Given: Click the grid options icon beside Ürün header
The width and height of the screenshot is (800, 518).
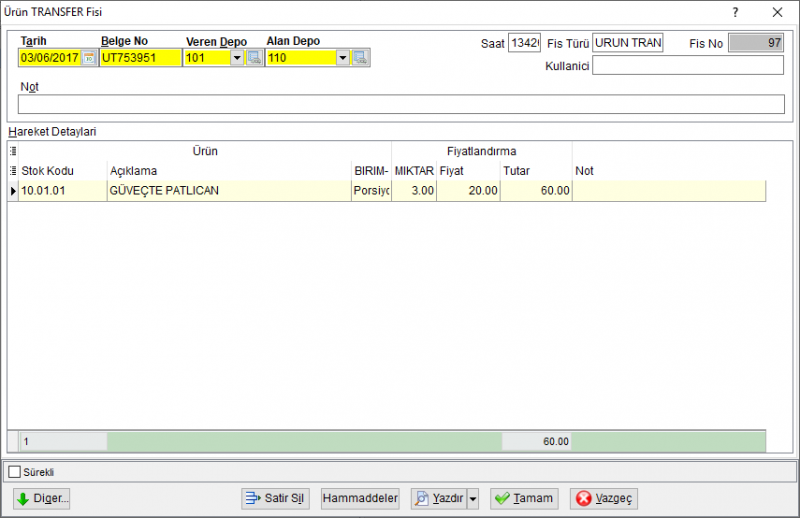Looking at the screenshot, I should tap(13, 151).
